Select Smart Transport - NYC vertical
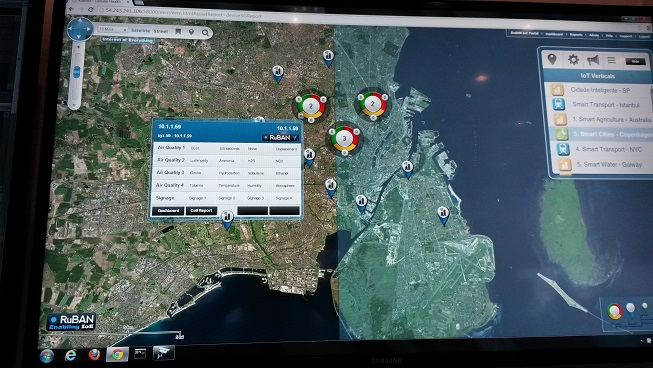This screenshot has height=368, width=653. click(608, 149)
